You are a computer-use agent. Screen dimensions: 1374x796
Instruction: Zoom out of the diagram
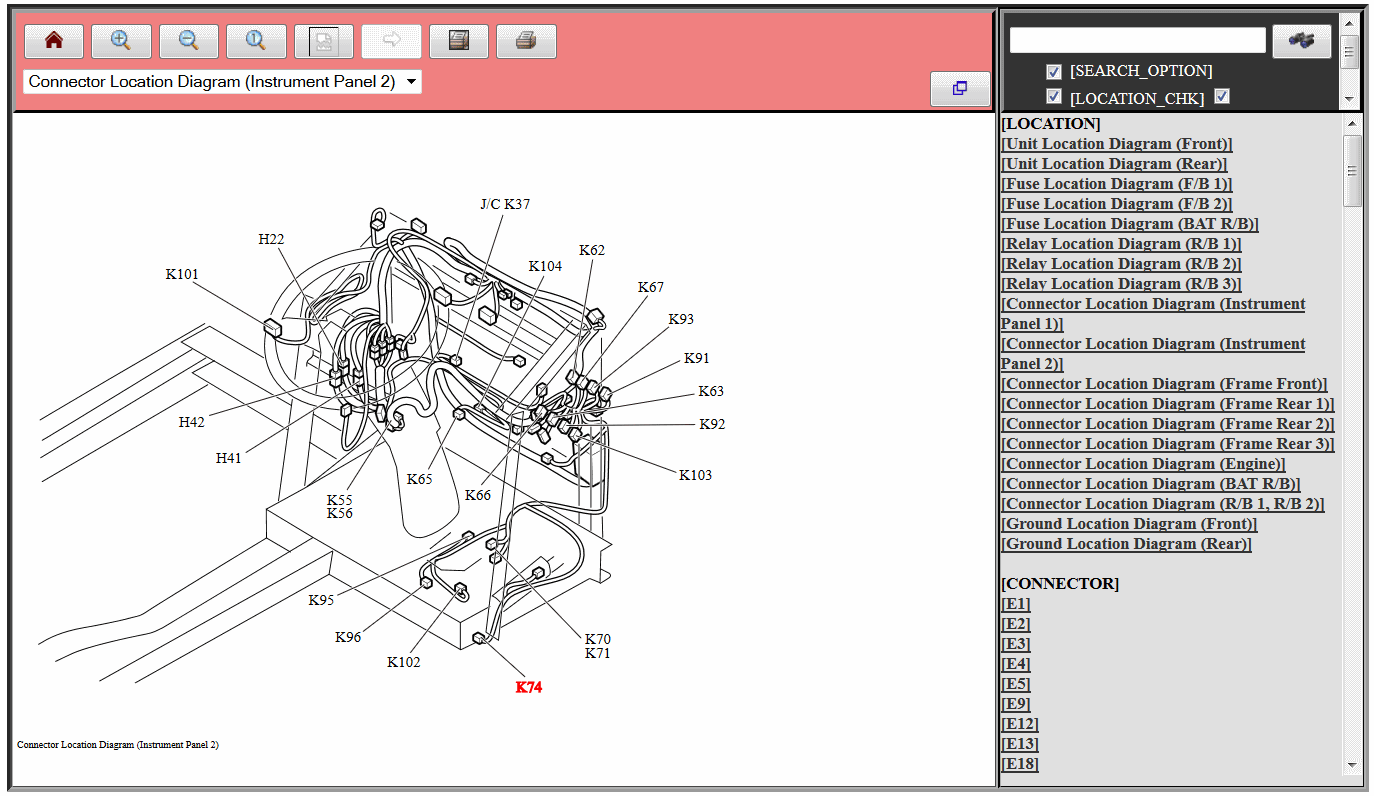(x=189, y=41)
